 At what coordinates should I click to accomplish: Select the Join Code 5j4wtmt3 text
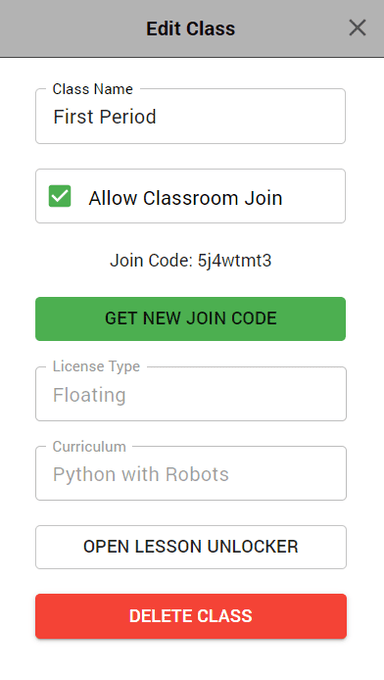point(190,261)
